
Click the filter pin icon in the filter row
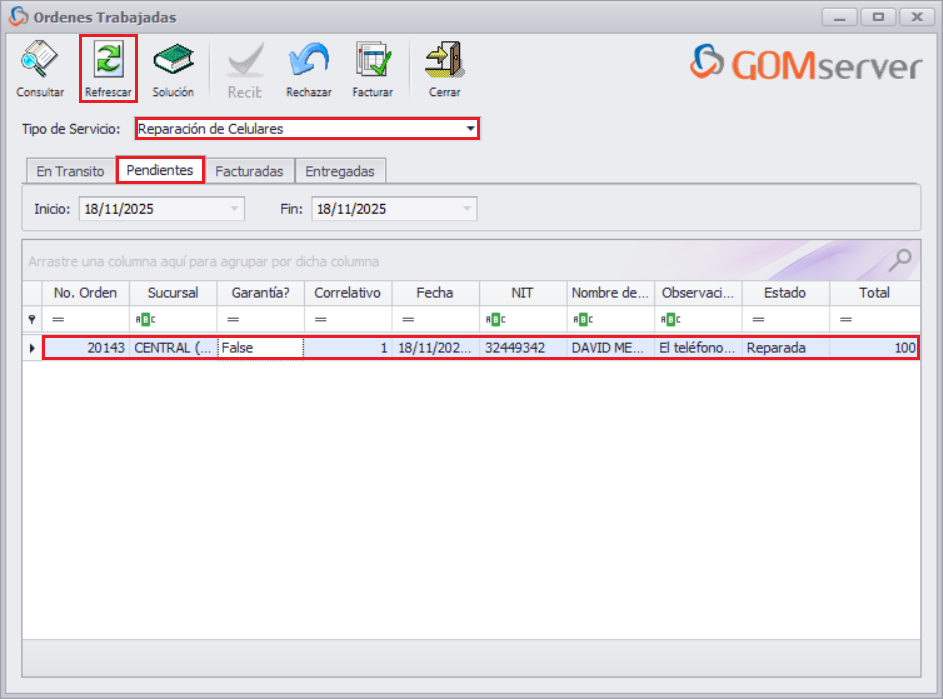31,319
